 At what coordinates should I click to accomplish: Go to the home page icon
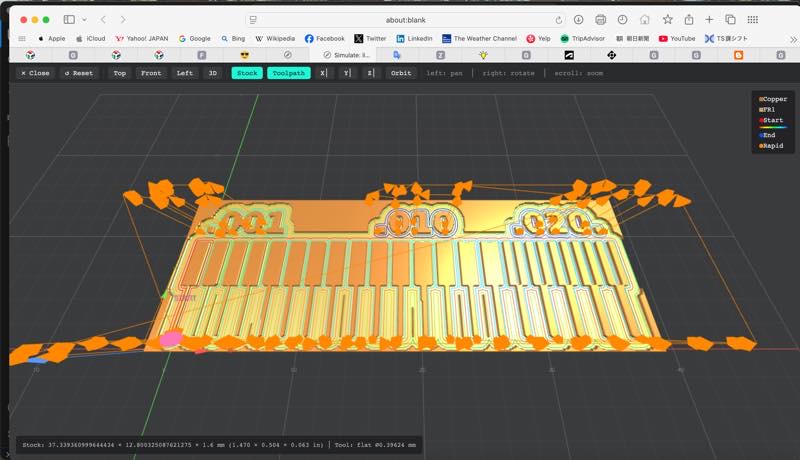coord(645,19)
